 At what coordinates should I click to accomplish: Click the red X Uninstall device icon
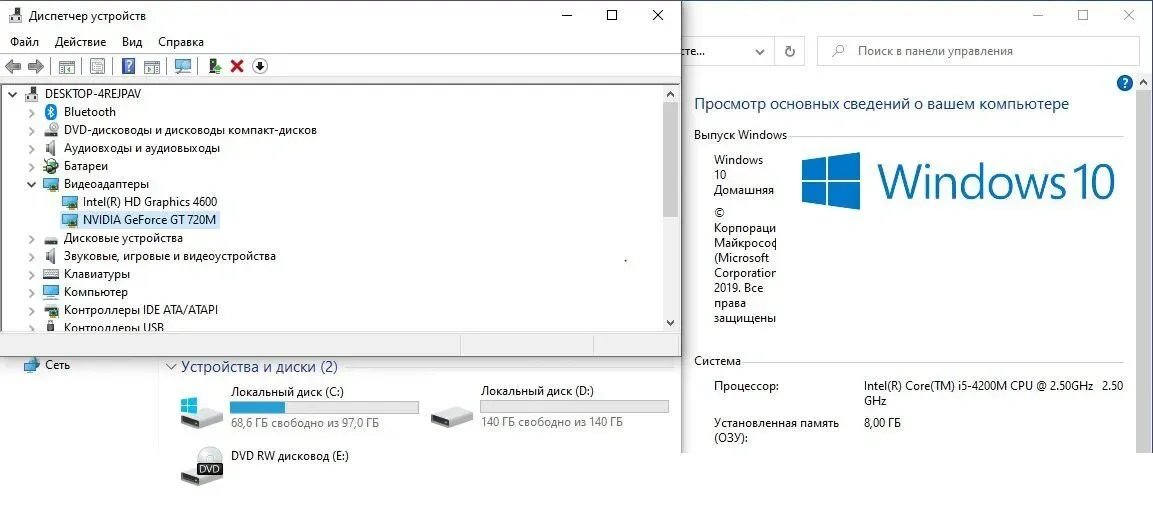pos(237,66)
